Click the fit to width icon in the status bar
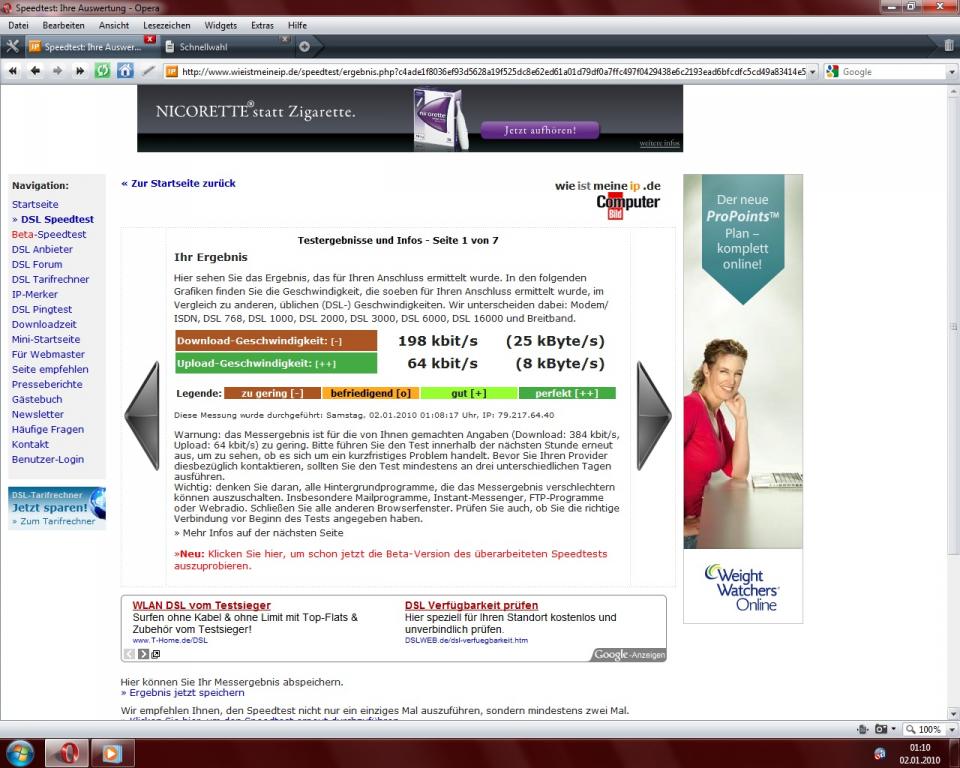 point(863,729)
